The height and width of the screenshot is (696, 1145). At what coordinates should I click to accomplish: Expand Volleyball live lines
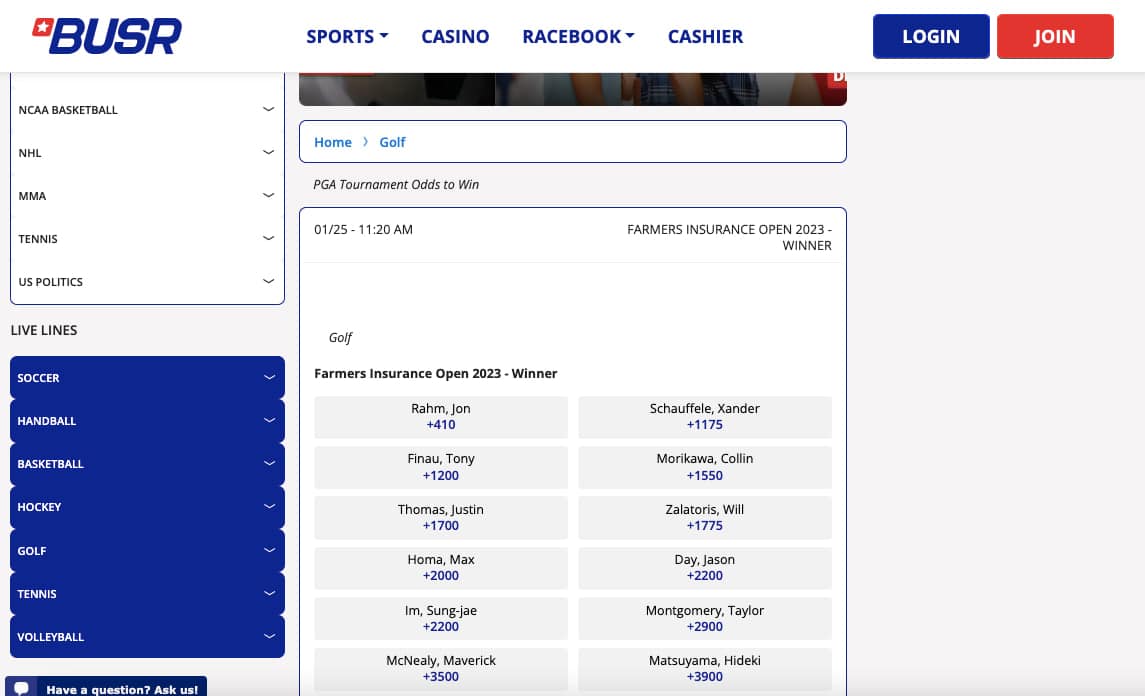click(147, 637)
